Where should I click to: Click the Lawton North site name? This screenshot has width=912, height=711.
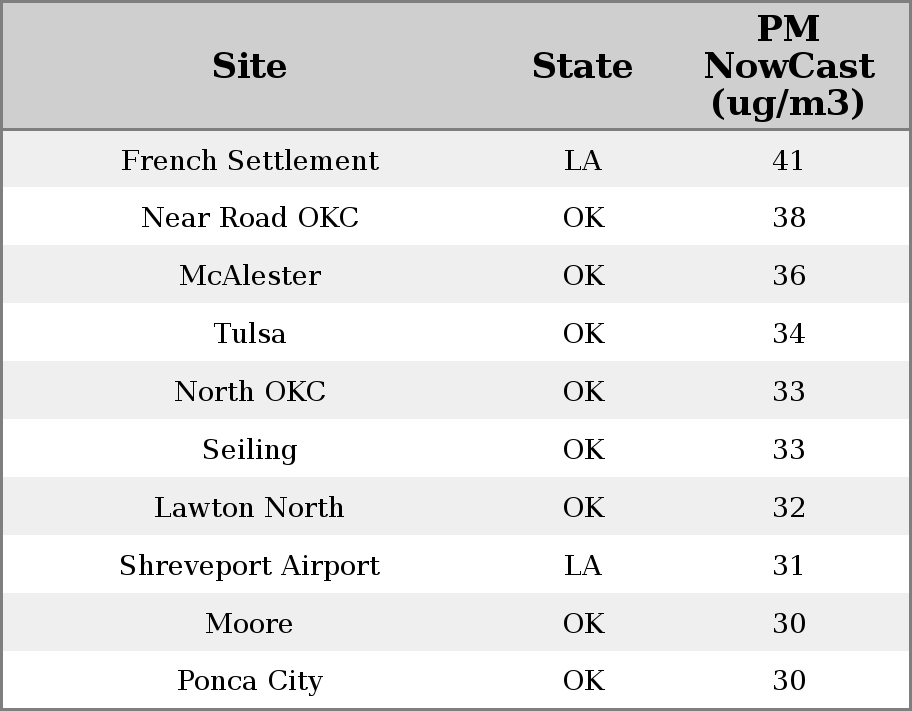click(x=250, y=508)
